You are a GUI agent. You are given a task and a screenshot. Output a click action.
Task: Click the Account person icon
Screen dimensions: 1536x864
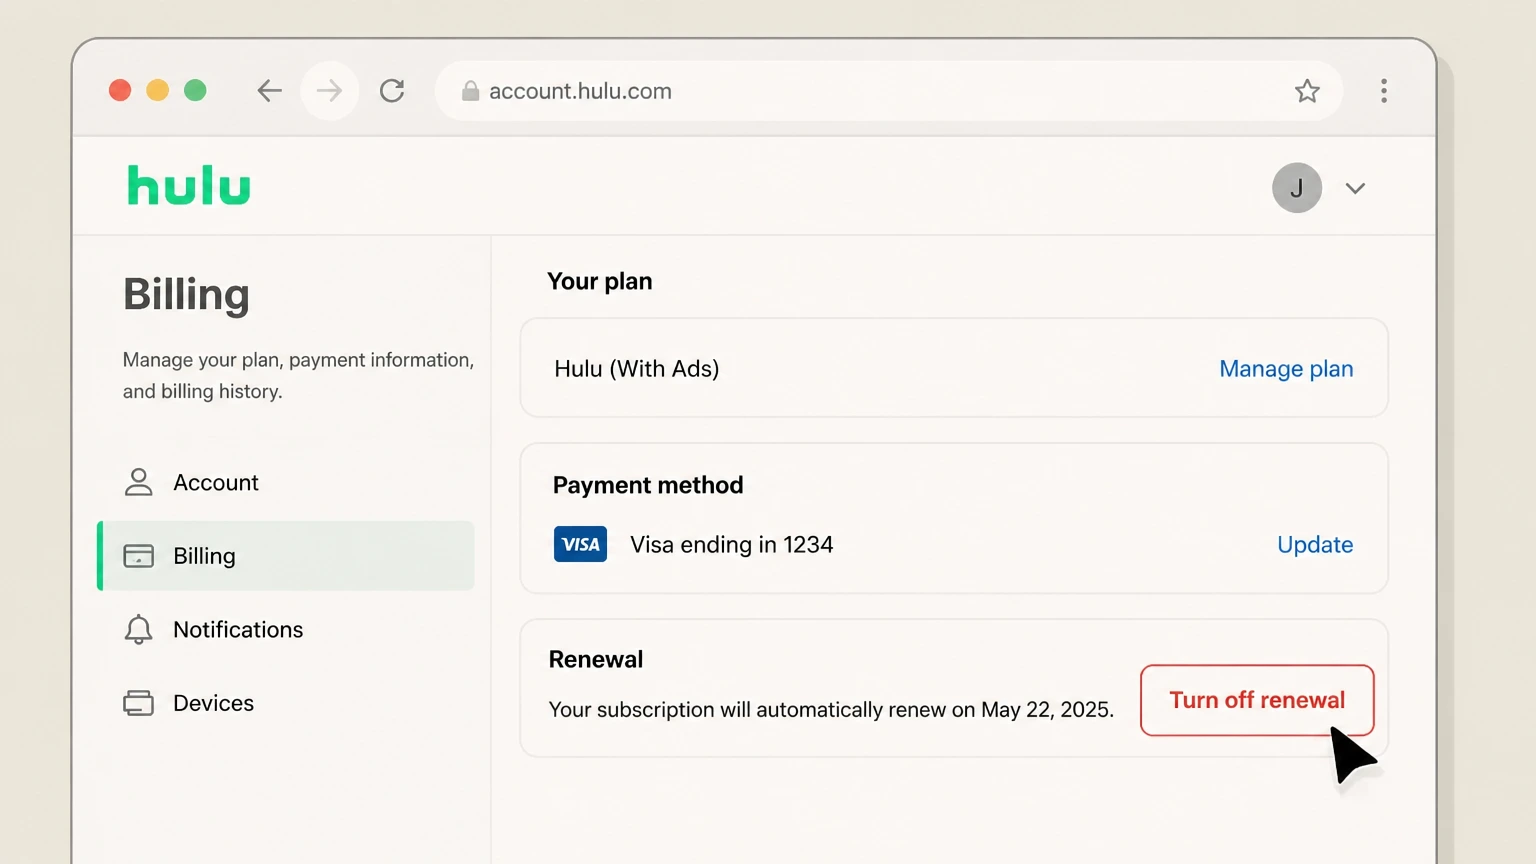(x=138, y=482)
